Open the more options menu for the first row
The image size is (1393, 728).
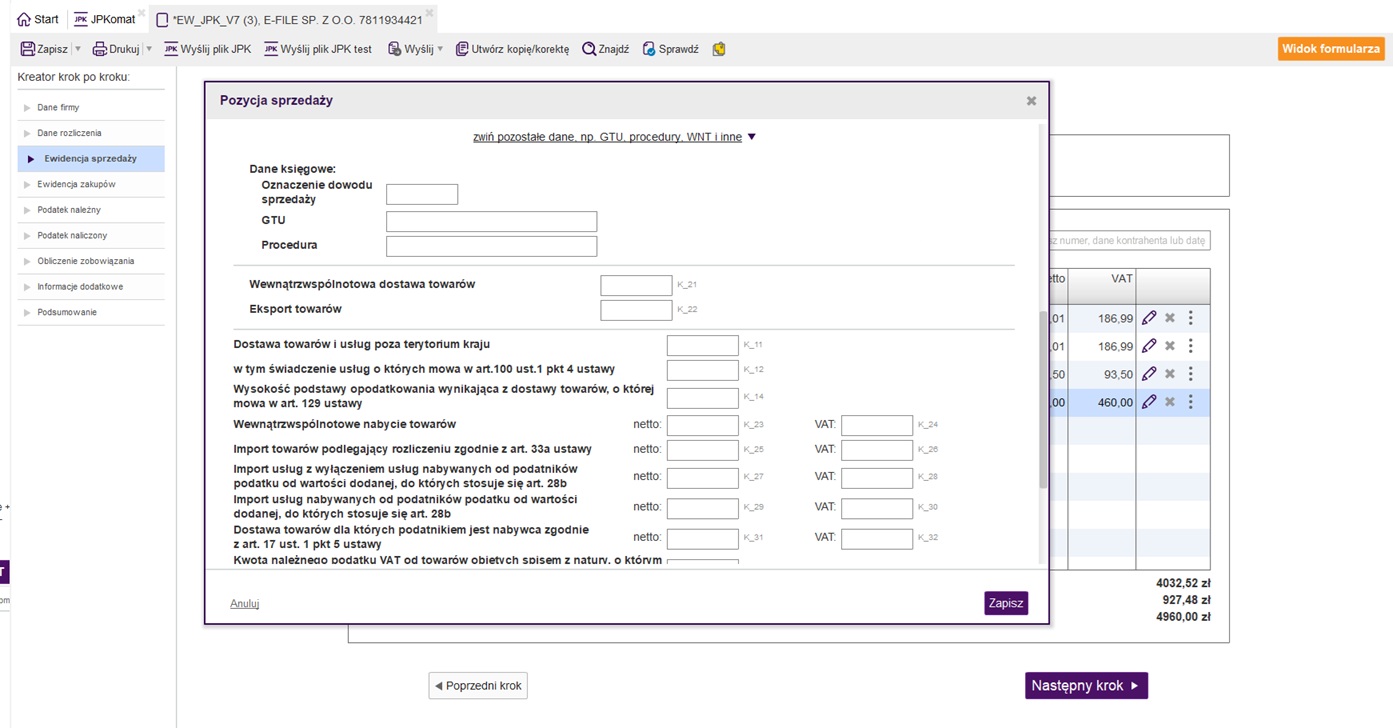tap(1191, 318)
